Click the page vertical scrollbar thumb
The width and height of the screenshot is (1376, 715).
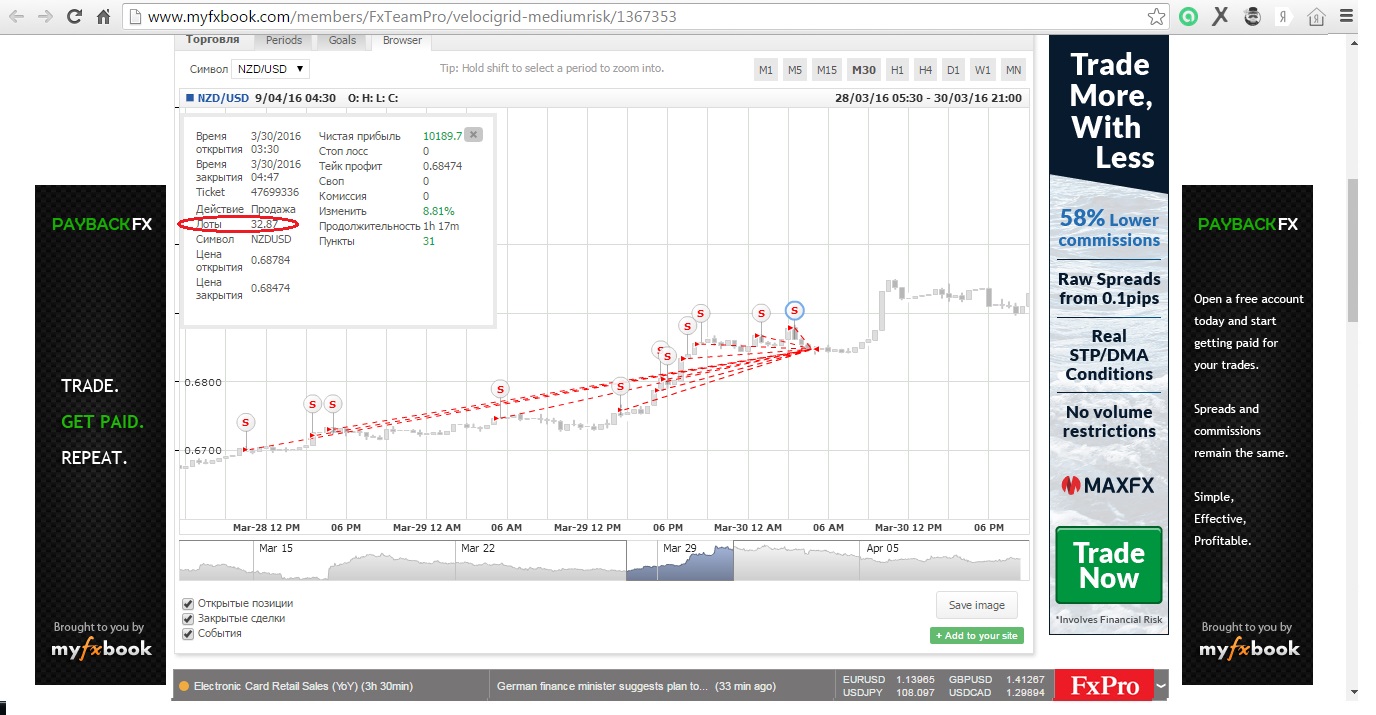click(1352, 250)
